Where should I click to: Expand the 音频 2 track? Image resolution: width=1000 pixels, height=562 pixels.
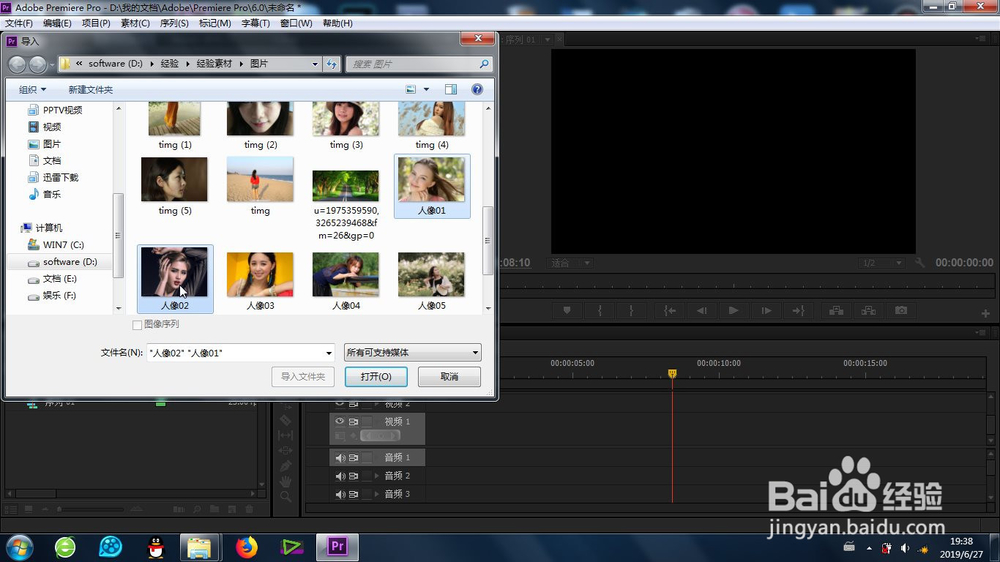(376, 476)
